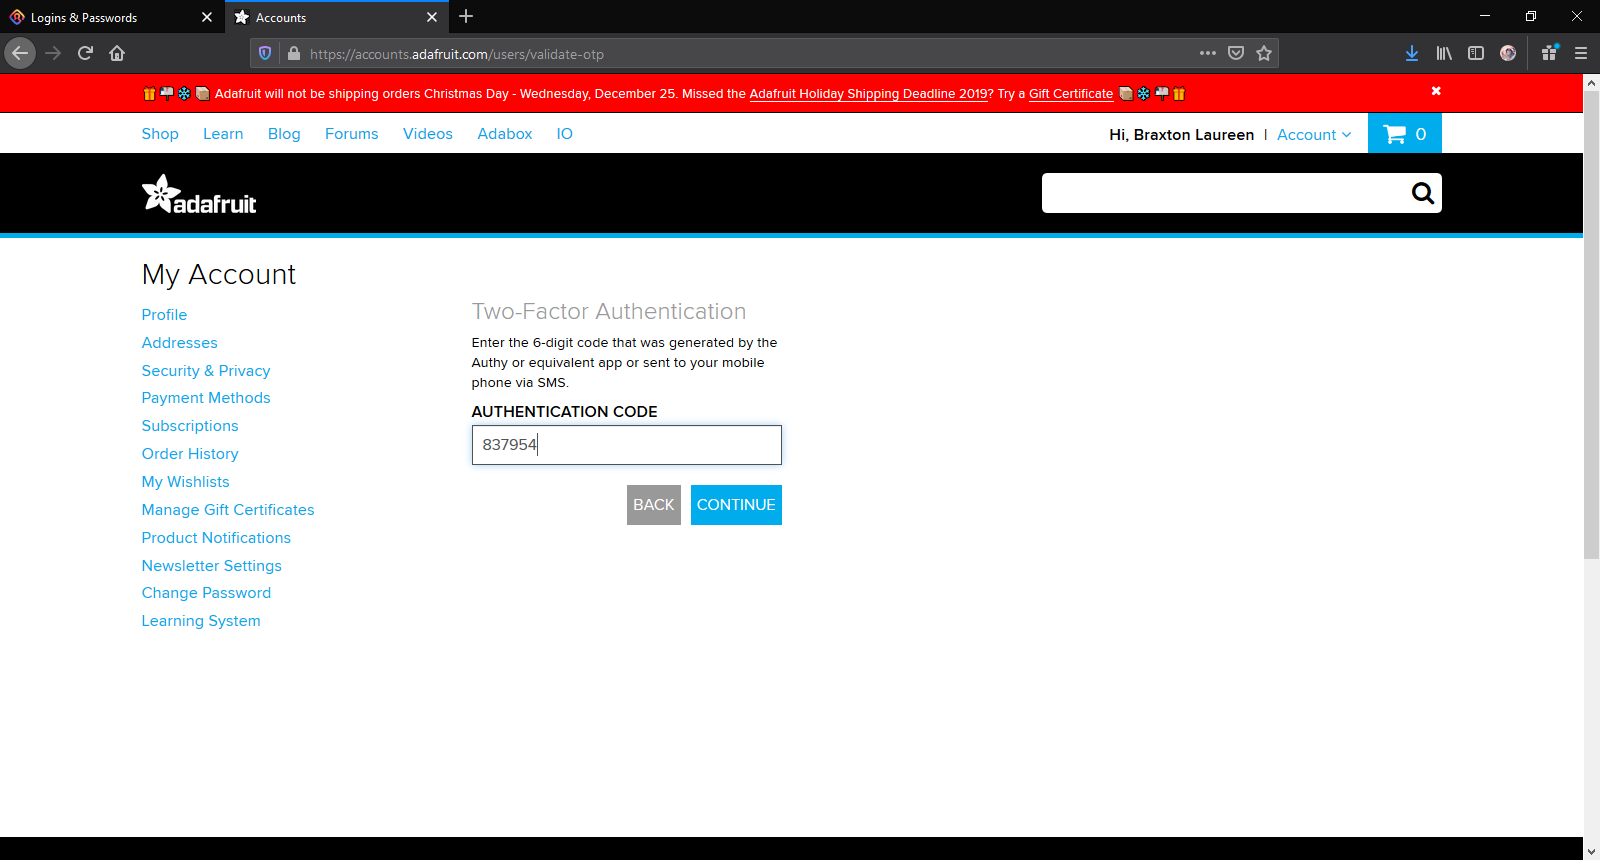Open a new browser tab
The width and height of the screenshot is (1600, 860).
pos(466,17)
